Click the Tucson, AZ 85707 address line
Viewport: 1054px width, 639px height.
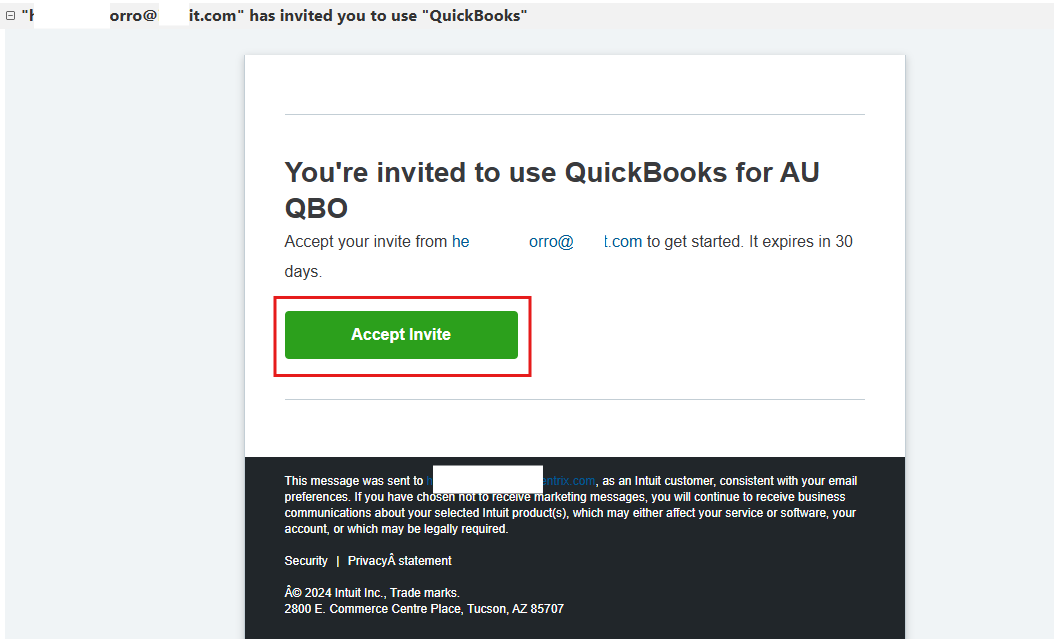[x=424, y=609]
